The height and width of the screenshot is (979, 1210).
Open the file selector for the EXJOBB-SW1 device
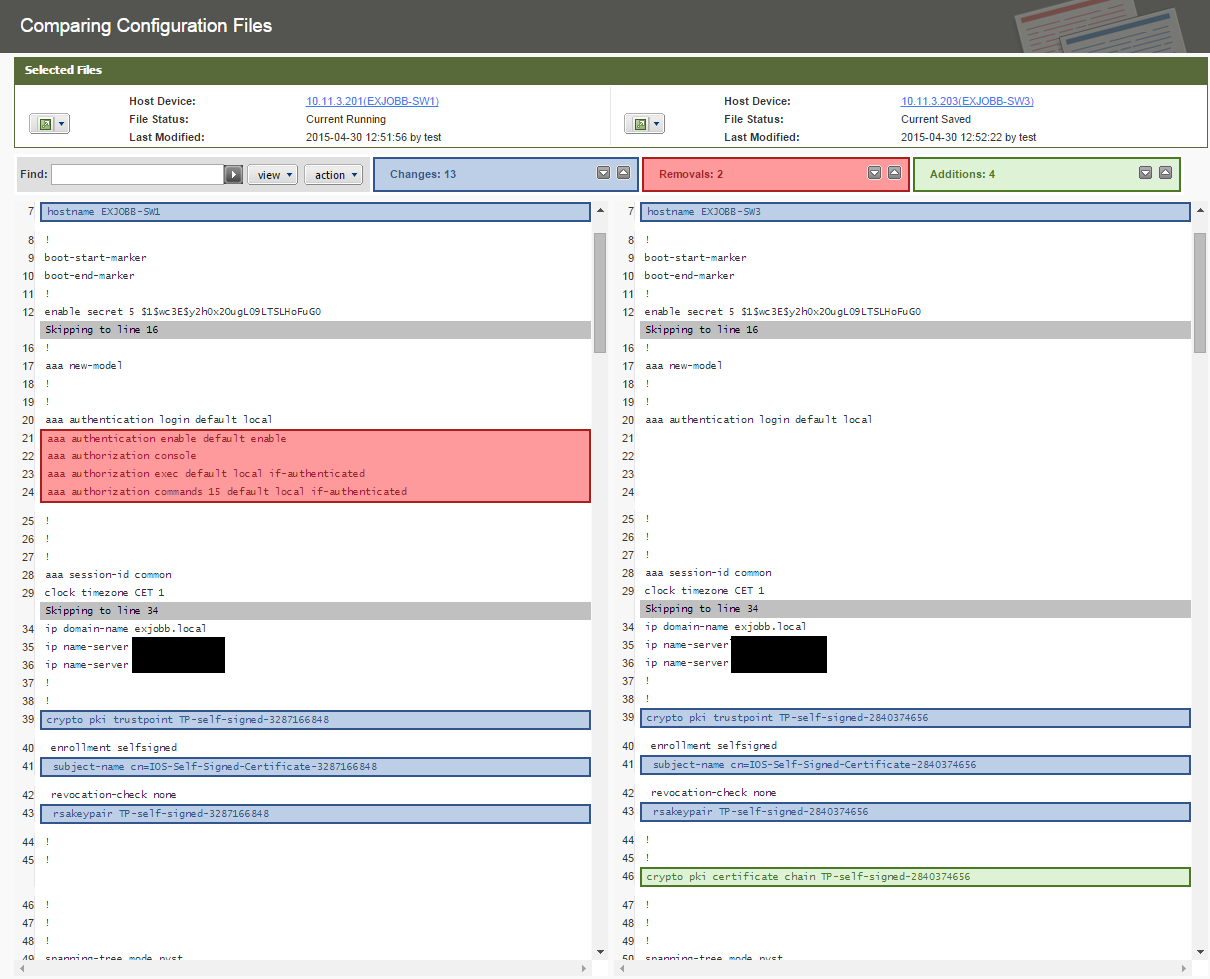49,124
